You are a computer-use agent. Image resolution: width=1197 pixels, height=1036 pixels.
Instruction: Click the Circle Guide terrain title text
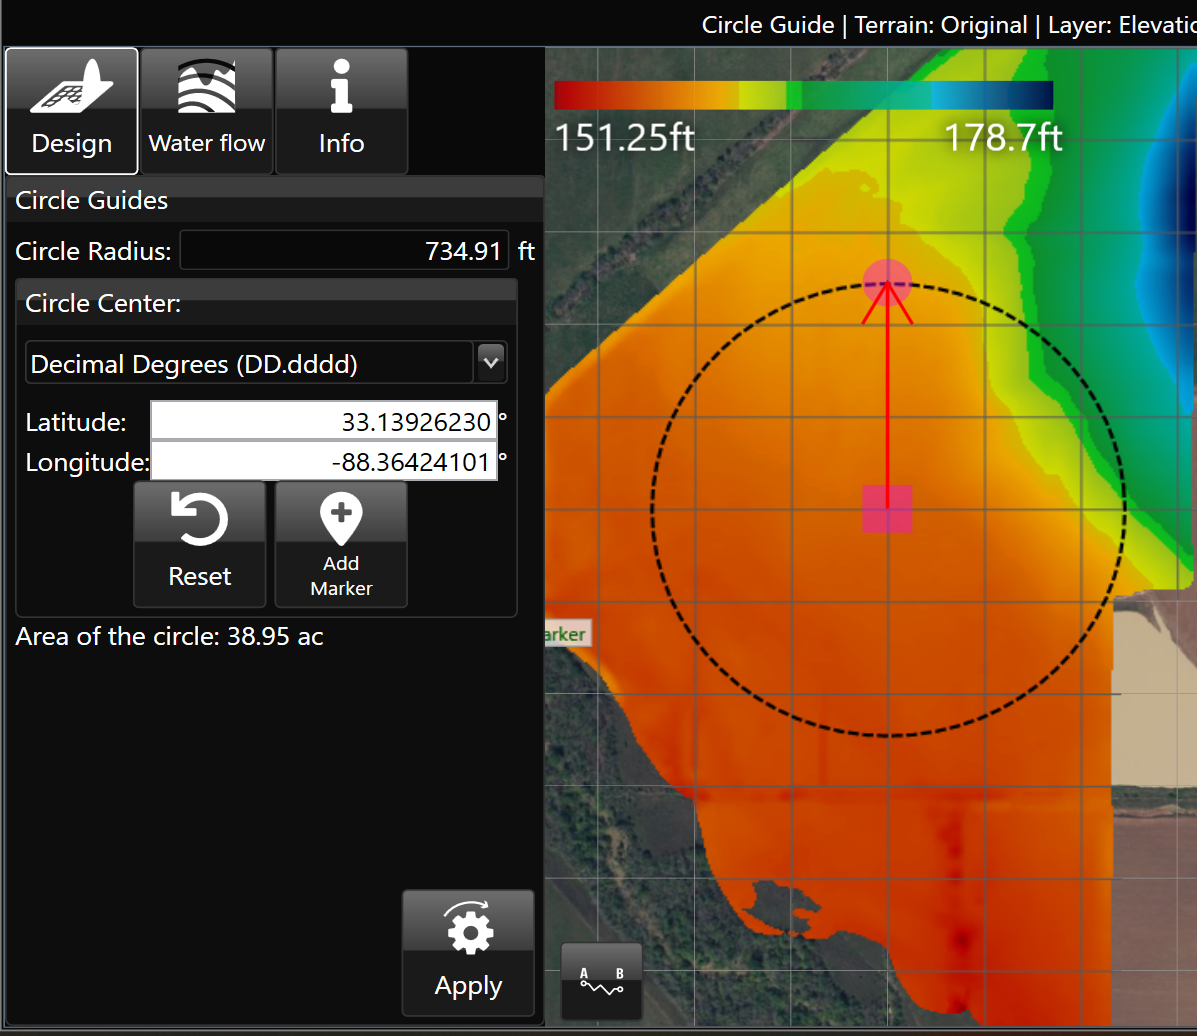click(x=949, y=24)
